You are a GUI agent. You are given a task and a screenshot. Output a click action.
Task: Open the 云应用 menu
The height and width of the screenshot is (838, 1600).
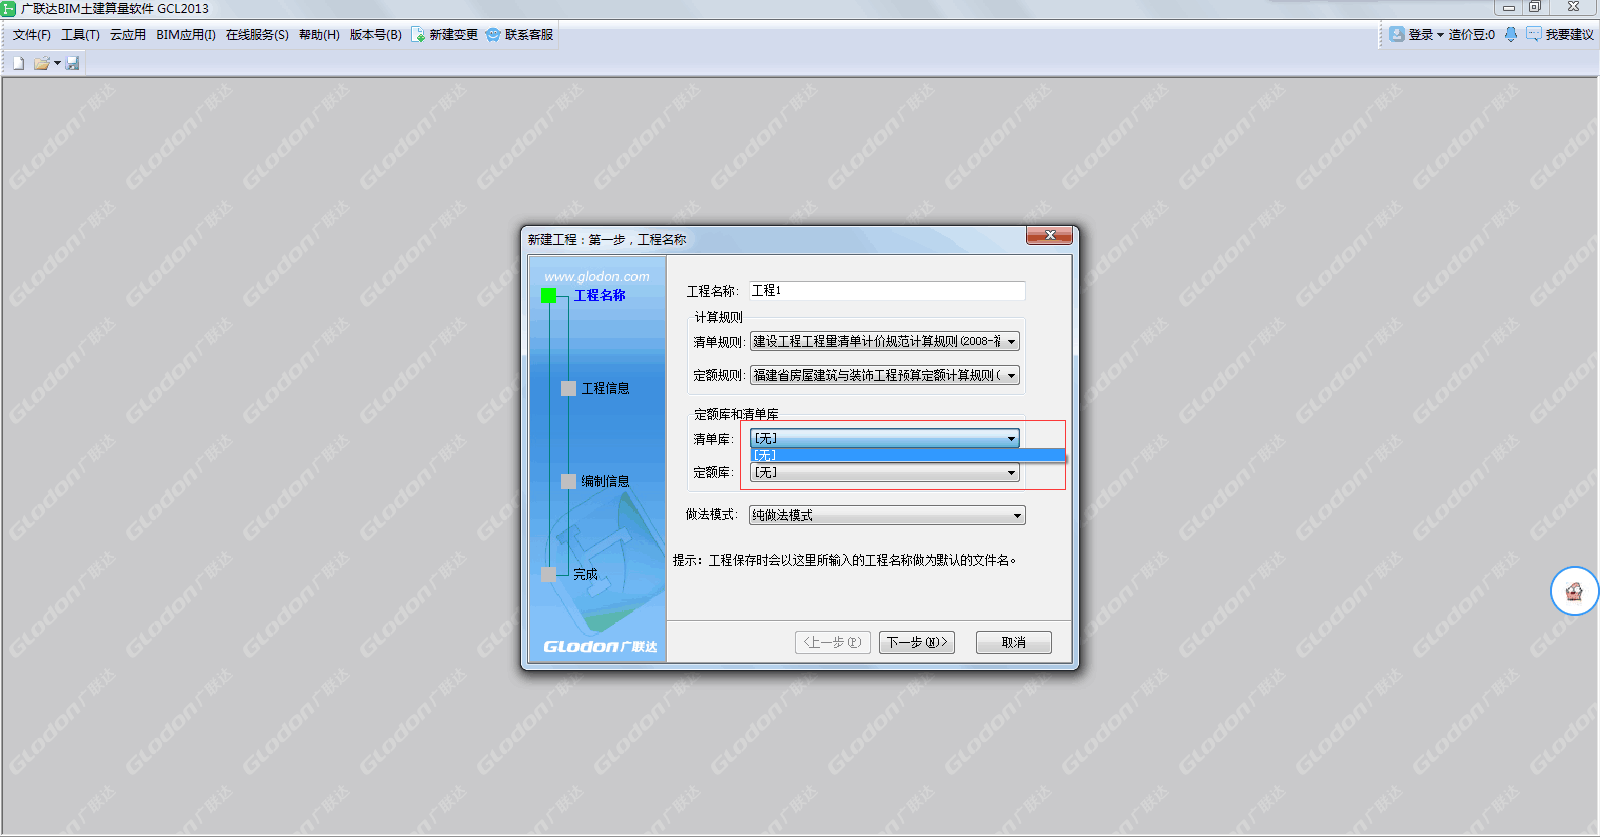click(128, 35)
